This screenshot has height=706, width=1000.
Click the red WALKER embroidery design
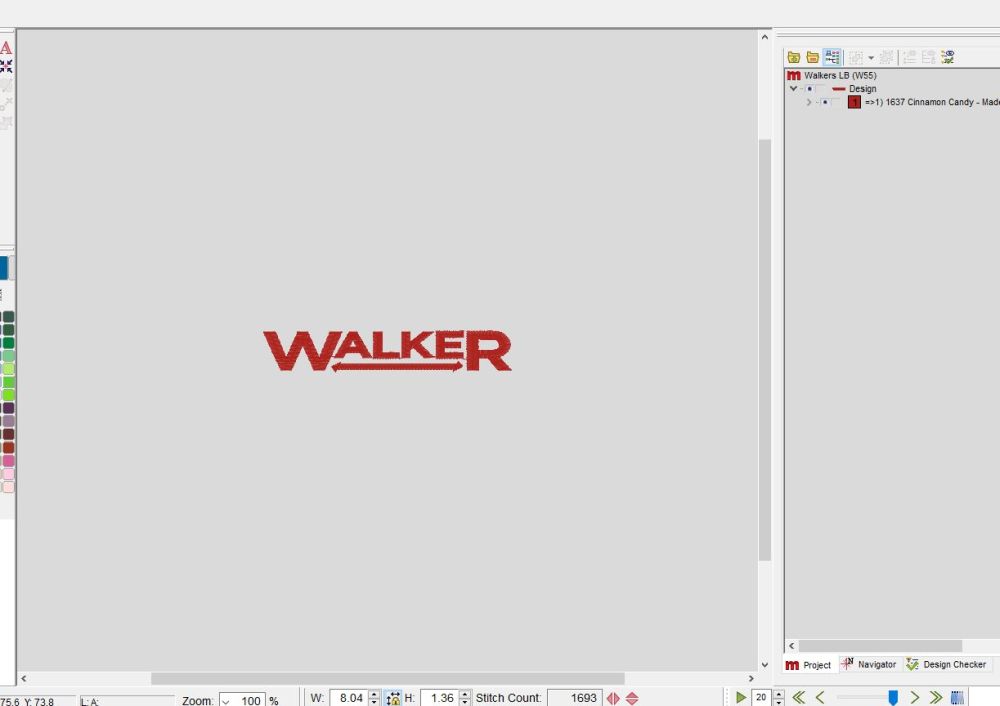(x=387, y=351)
